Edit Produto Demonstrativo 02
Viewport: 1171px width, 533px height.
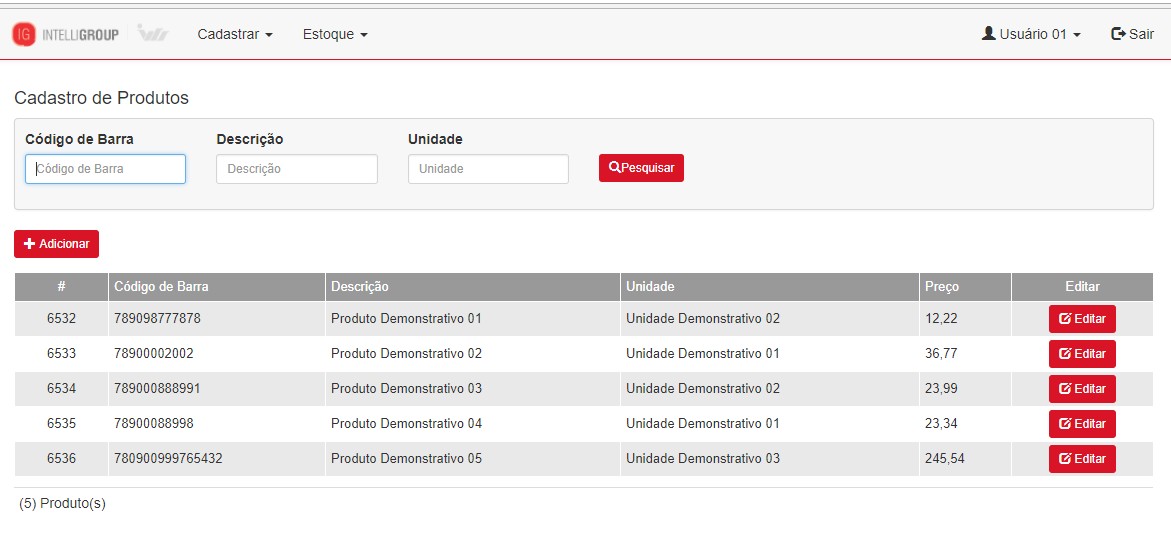[1082, 354]
